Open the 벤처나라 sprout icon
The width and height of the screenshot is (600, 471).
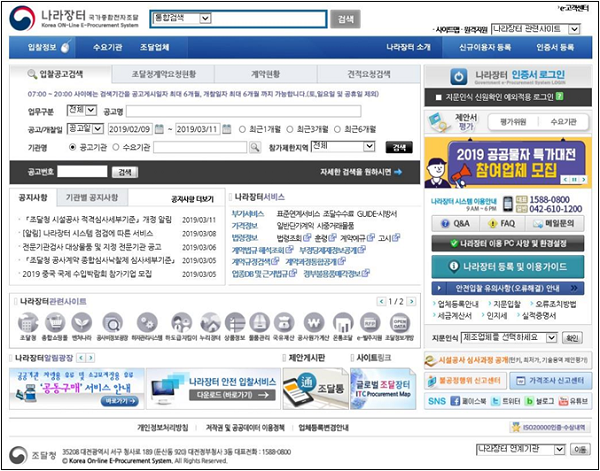tap(82, 323)
